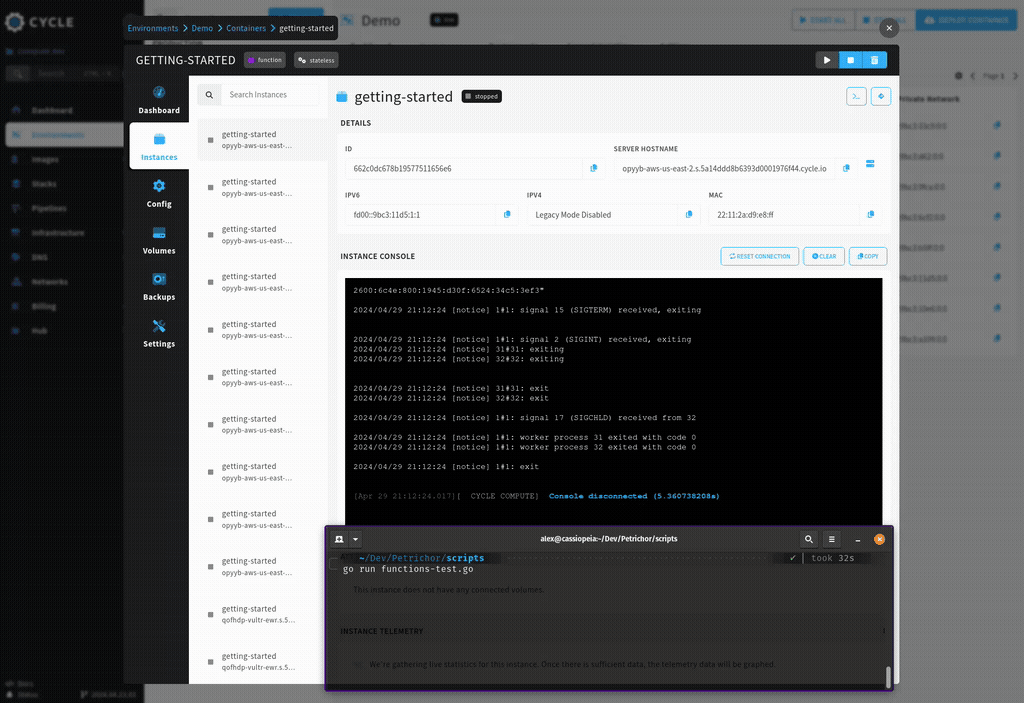Click the 'go run functions-test.go' command line

pos(408,569)
